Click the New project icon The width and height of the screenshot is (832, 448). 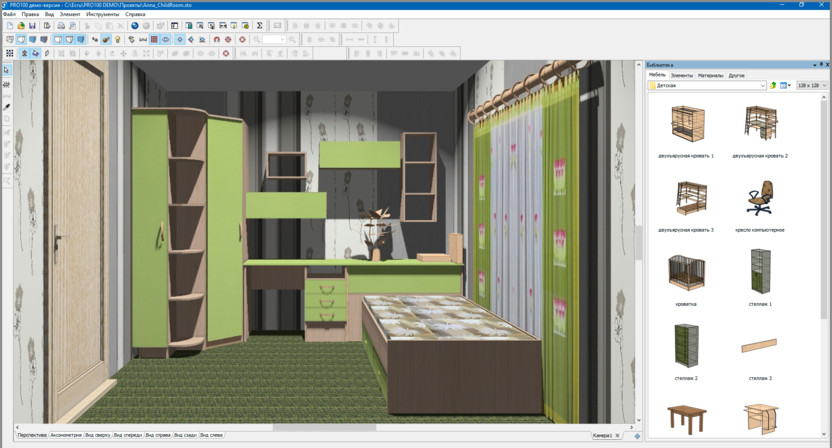coord(9,26)
